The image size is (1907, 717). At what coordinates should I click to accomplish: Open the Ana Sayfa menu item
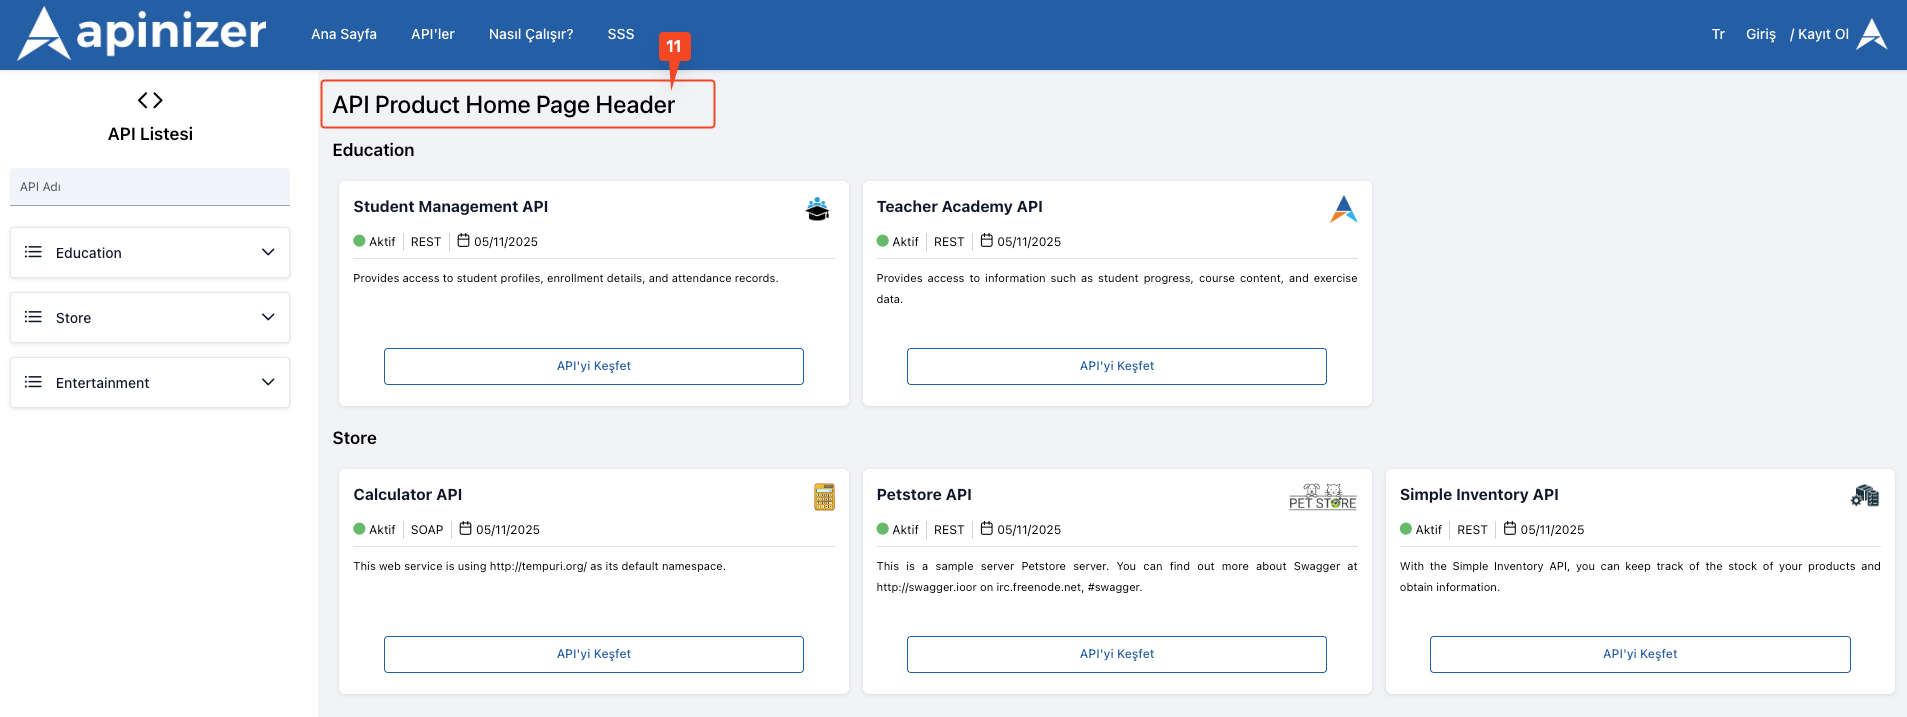[344, 34]
